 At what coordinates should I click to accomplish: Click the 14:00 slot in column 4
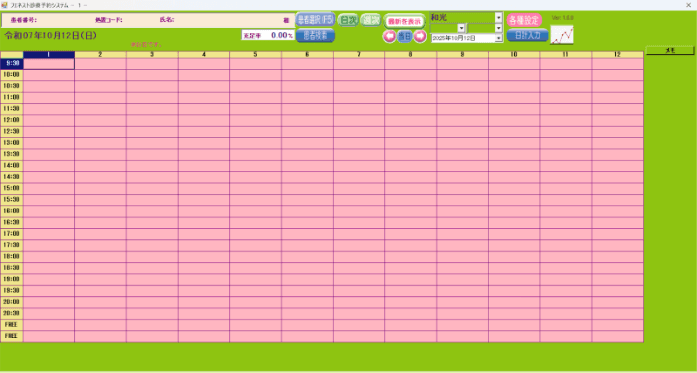coord(204,166)
